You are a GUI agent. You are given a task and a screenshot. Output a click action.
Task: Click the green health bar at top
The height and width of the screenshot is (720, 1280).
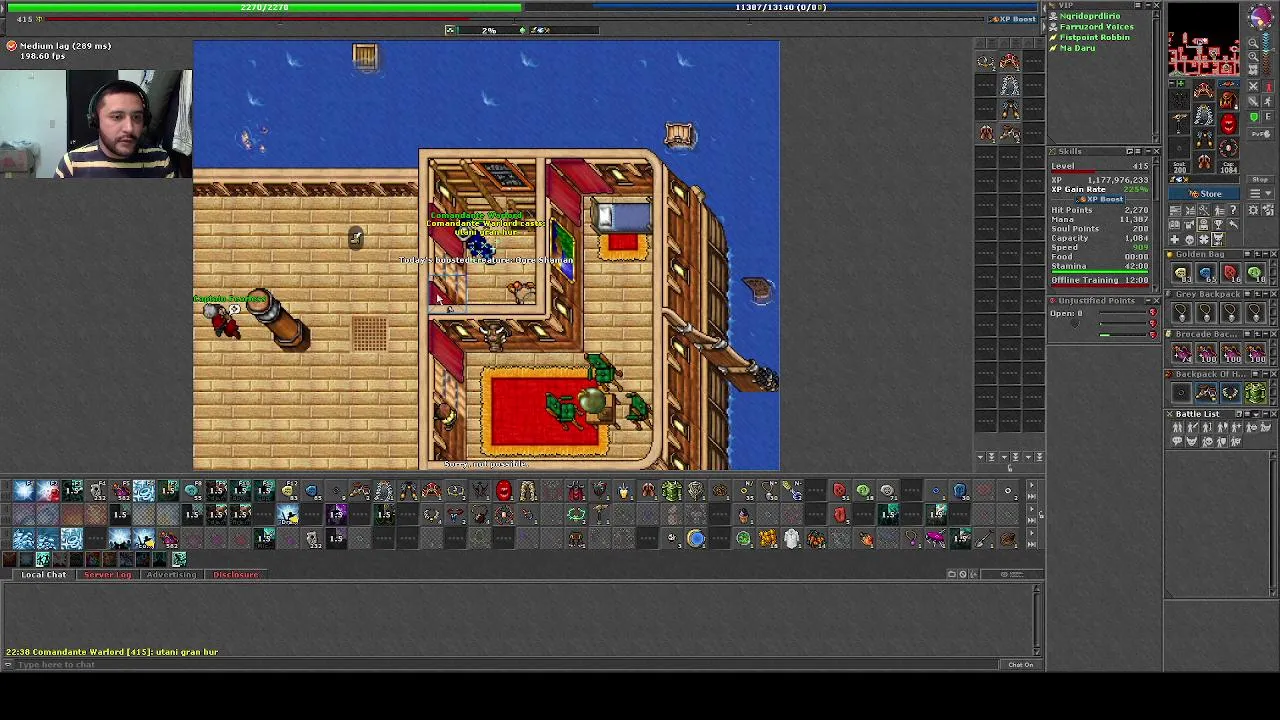(x=265, y=7)
